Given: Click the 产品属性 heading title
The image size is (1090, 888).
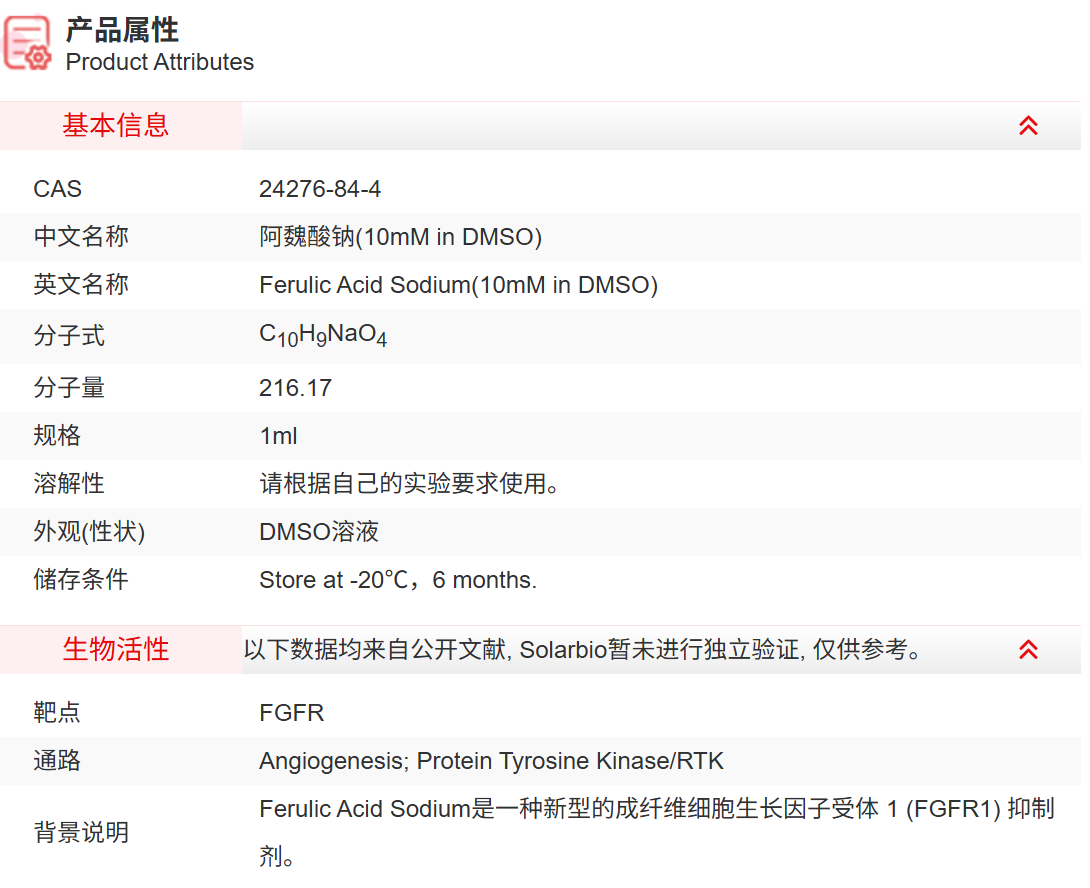Looking at the screenshot, I should (122, 29).
